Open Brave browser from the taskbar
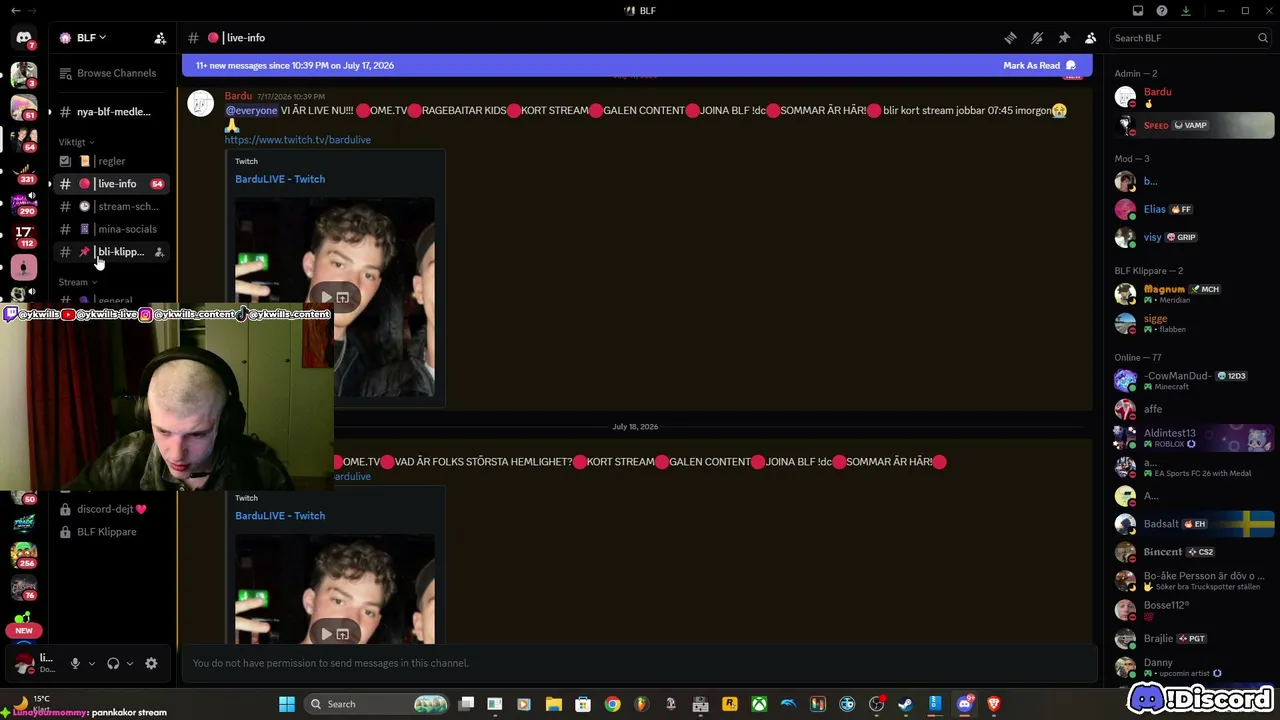The image size is (1280, 720). click(x=993, y=704)
